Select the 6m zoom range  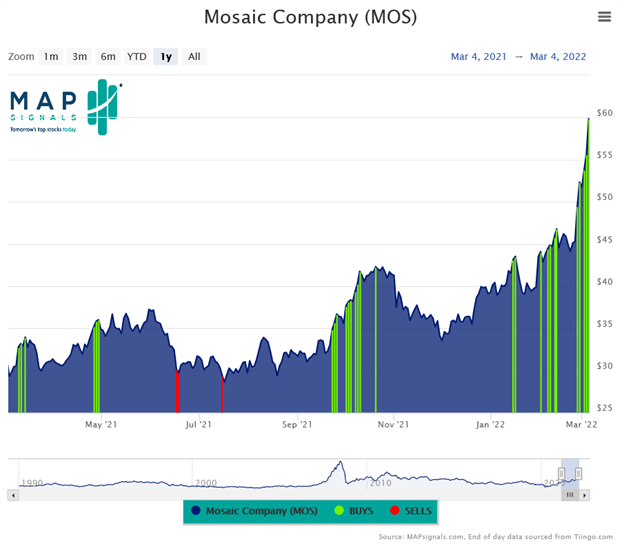pos(108,57)
